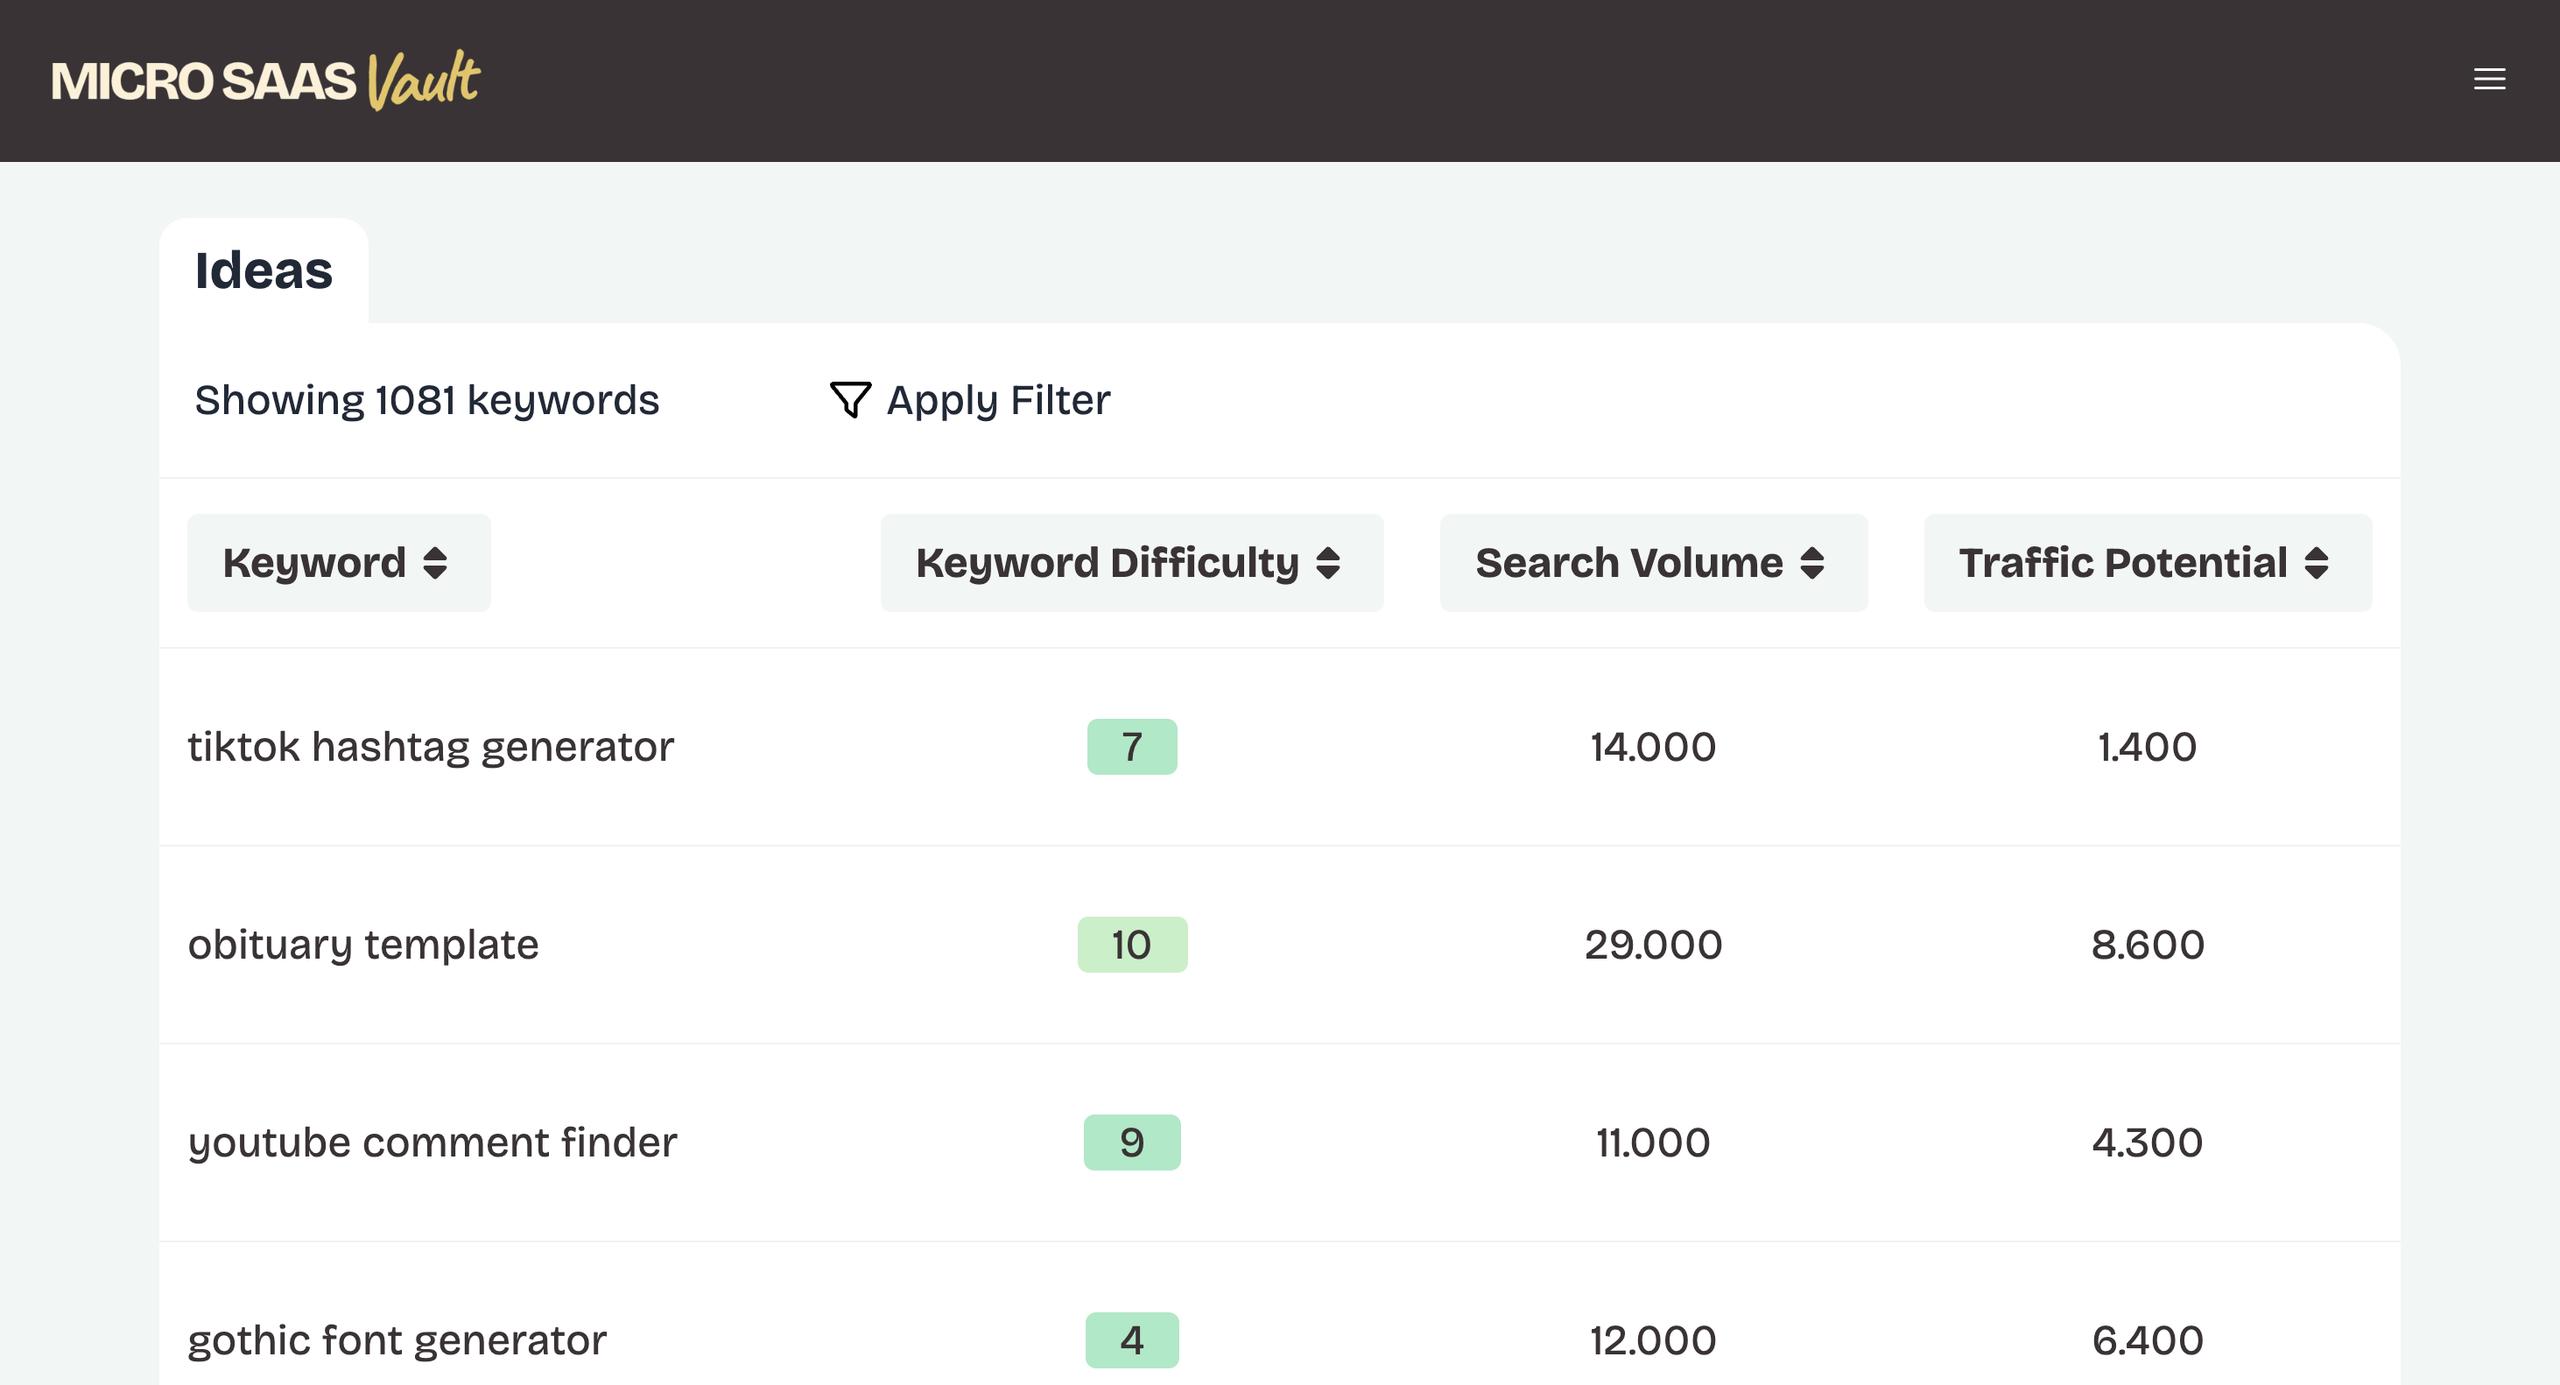Image resolution: width=2560 pixels, height=1385 pixels.
Task: Click the difficulty badge showing 10
Action: click(1132, 945)
